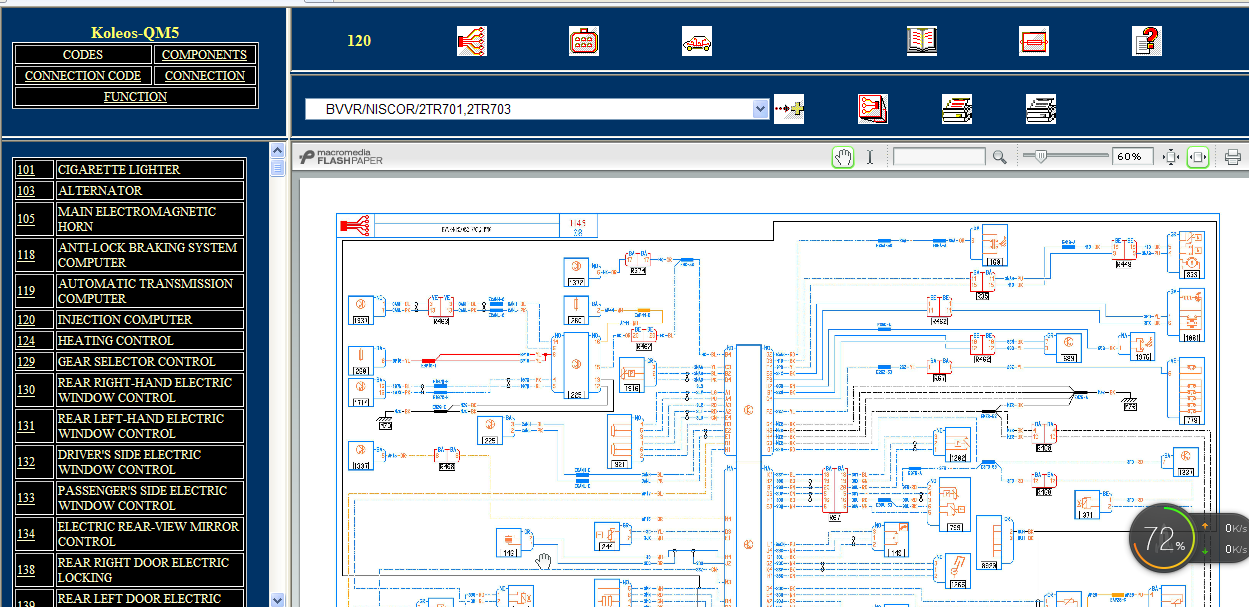The width and height of the screenshot is (1249, 607).
Task: Select INJECTION COMPUTER entry
Action: point(150,320)
